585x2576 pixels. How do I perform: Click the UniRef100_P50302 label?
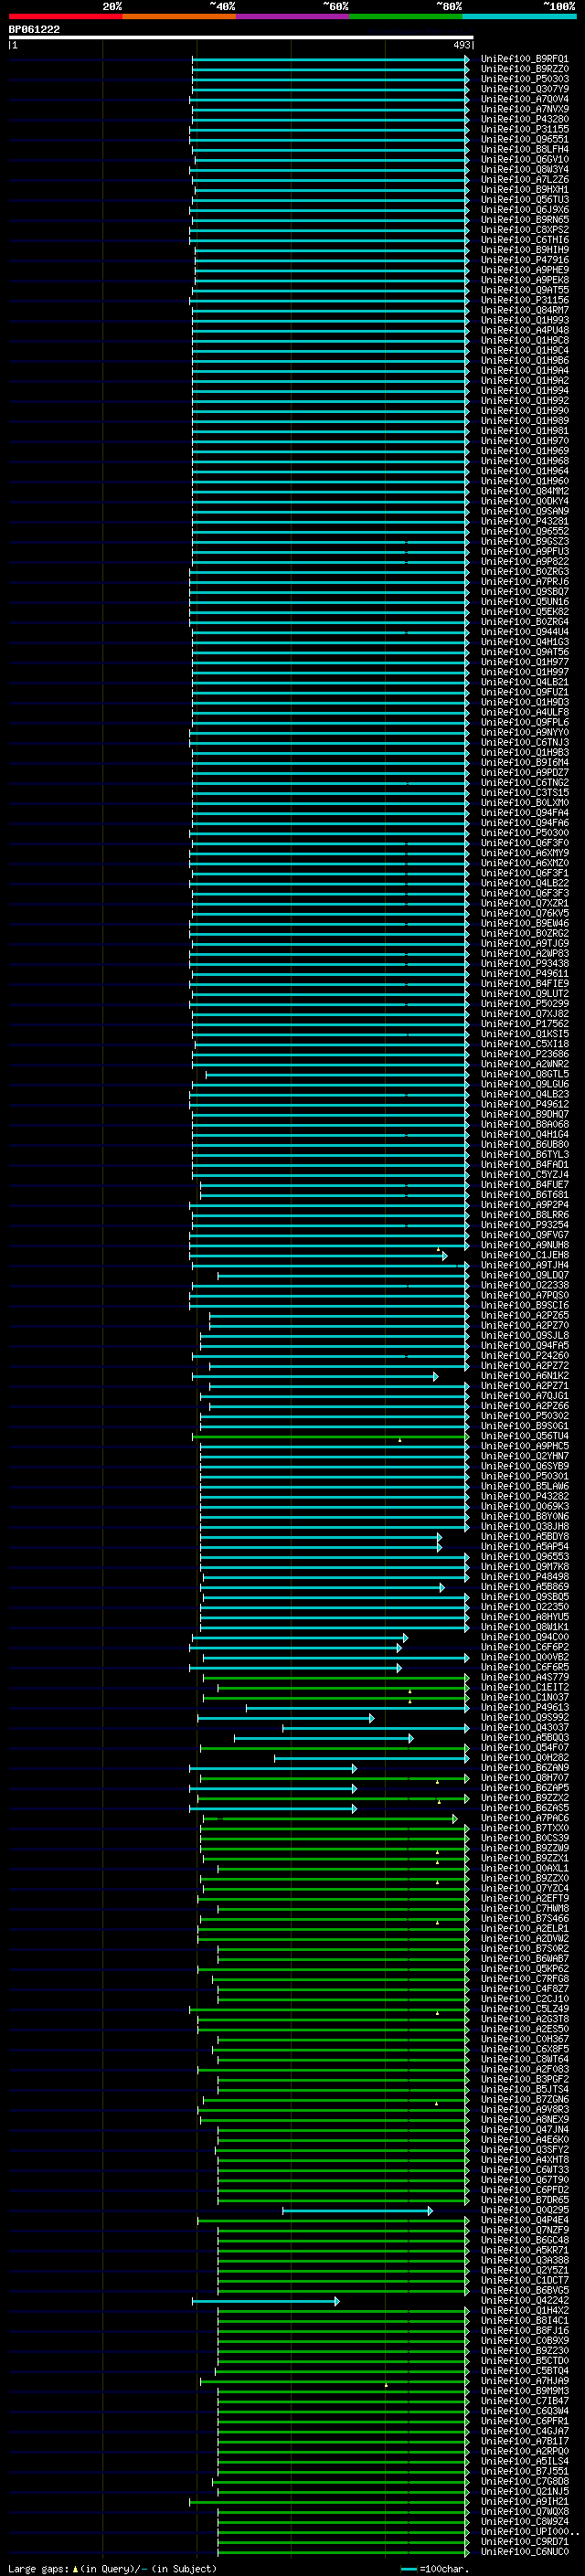pyautogui.click(x=524, y=1416)
